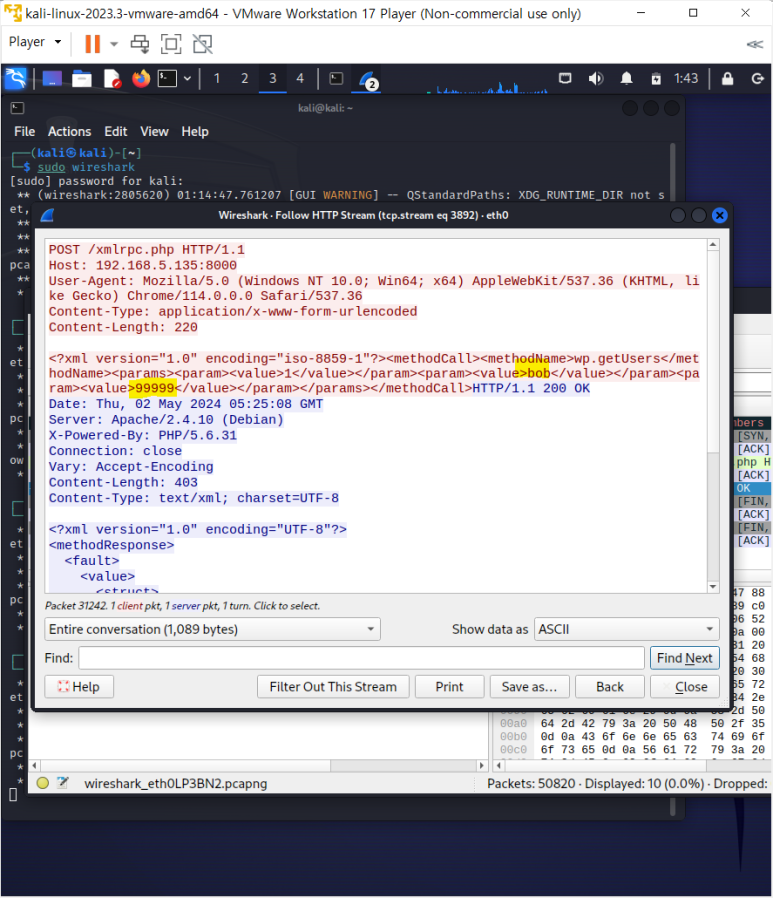Screen dimensions: 773x898
Task: Click the sudo wireshark command in terminal
Action: [x=86, y=167]
